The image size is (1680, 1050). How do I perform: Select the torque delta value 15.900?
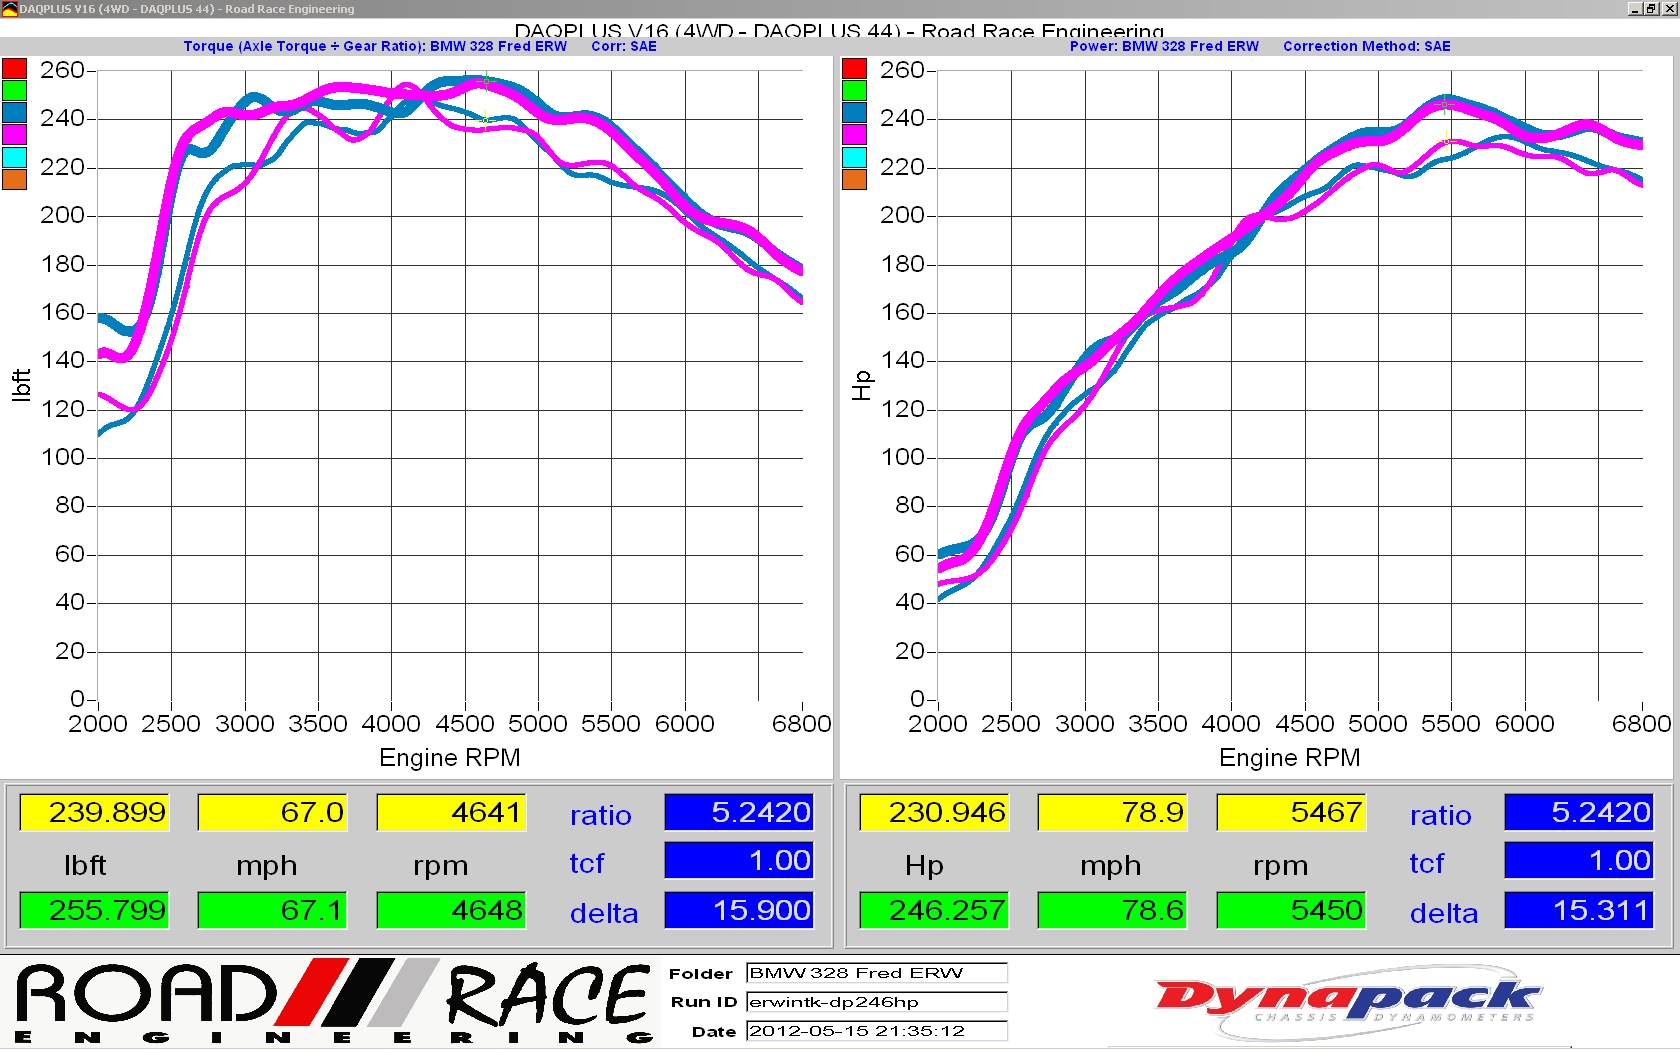(739, 910)
